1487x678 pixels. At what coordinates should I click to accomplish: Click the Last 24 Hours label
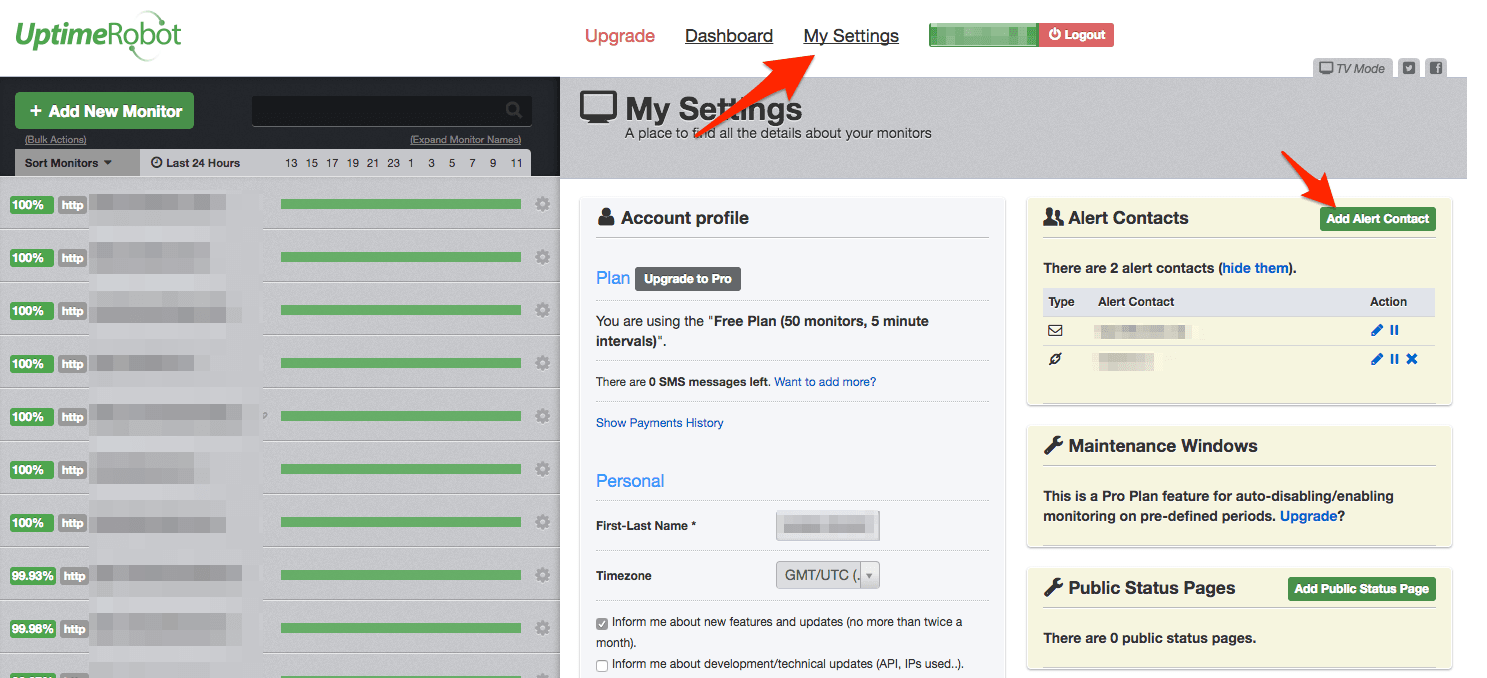[203, 163]
